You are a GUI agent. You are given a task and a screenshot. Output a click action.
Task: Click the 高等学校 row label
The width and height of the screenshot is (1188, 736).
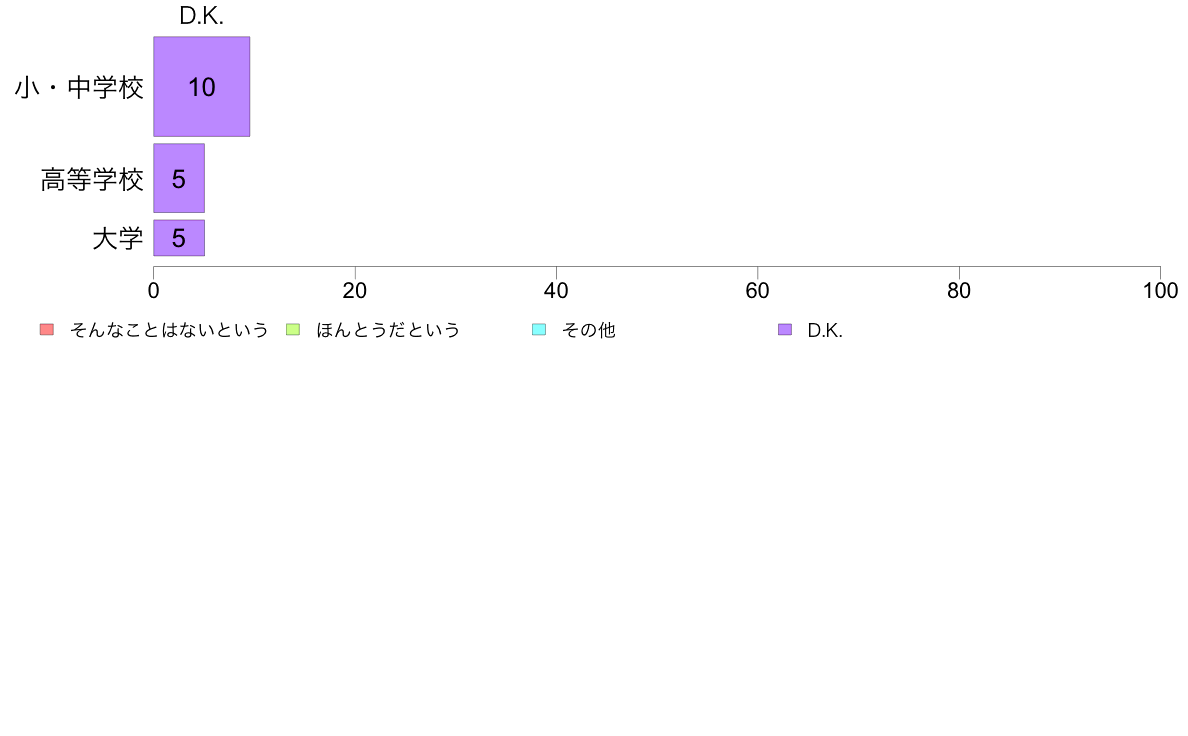(92, 180)
